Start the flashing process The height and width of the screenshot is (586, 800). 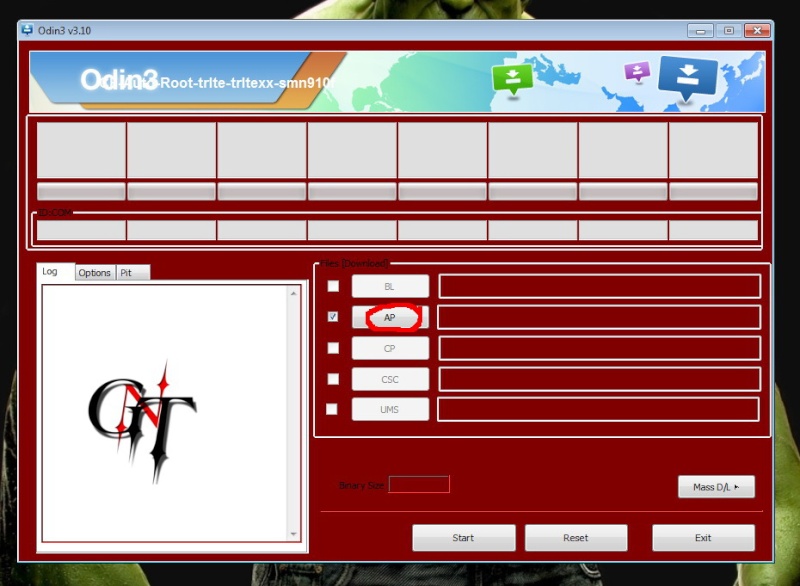[x=464, y=538]
